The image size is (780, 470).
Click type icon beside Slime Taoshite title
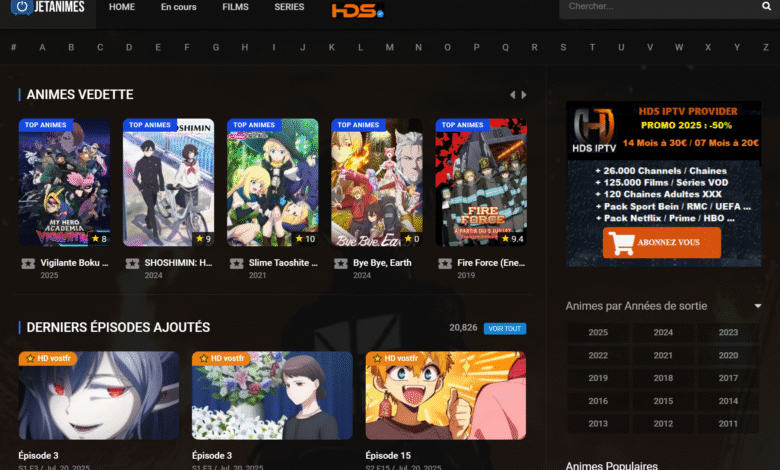(x=237, y=263)
